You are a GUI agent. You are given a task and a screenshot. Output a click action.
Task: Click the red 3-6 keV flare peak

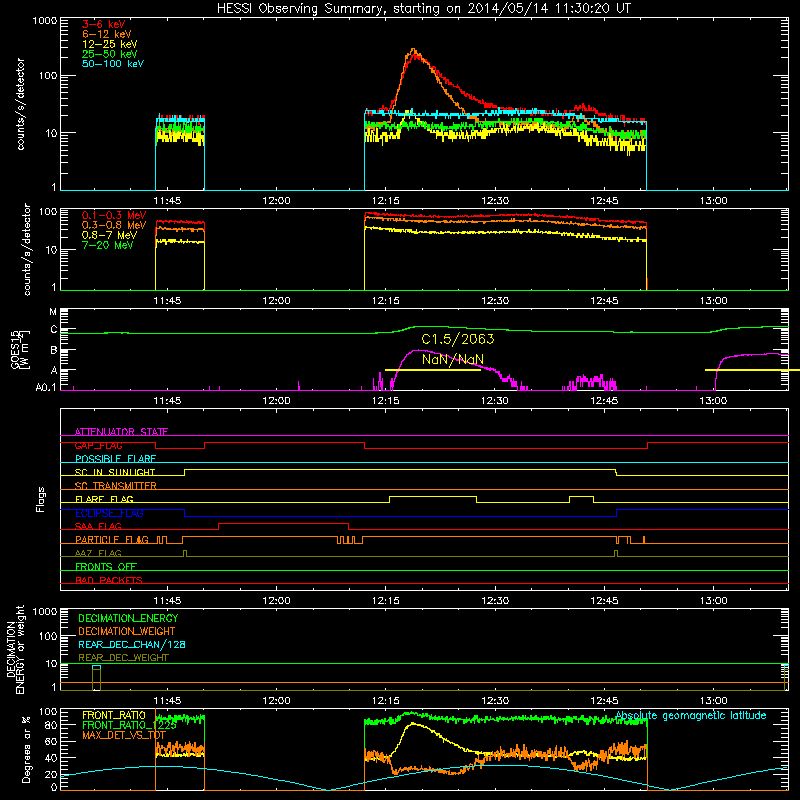tap(418, 55)
